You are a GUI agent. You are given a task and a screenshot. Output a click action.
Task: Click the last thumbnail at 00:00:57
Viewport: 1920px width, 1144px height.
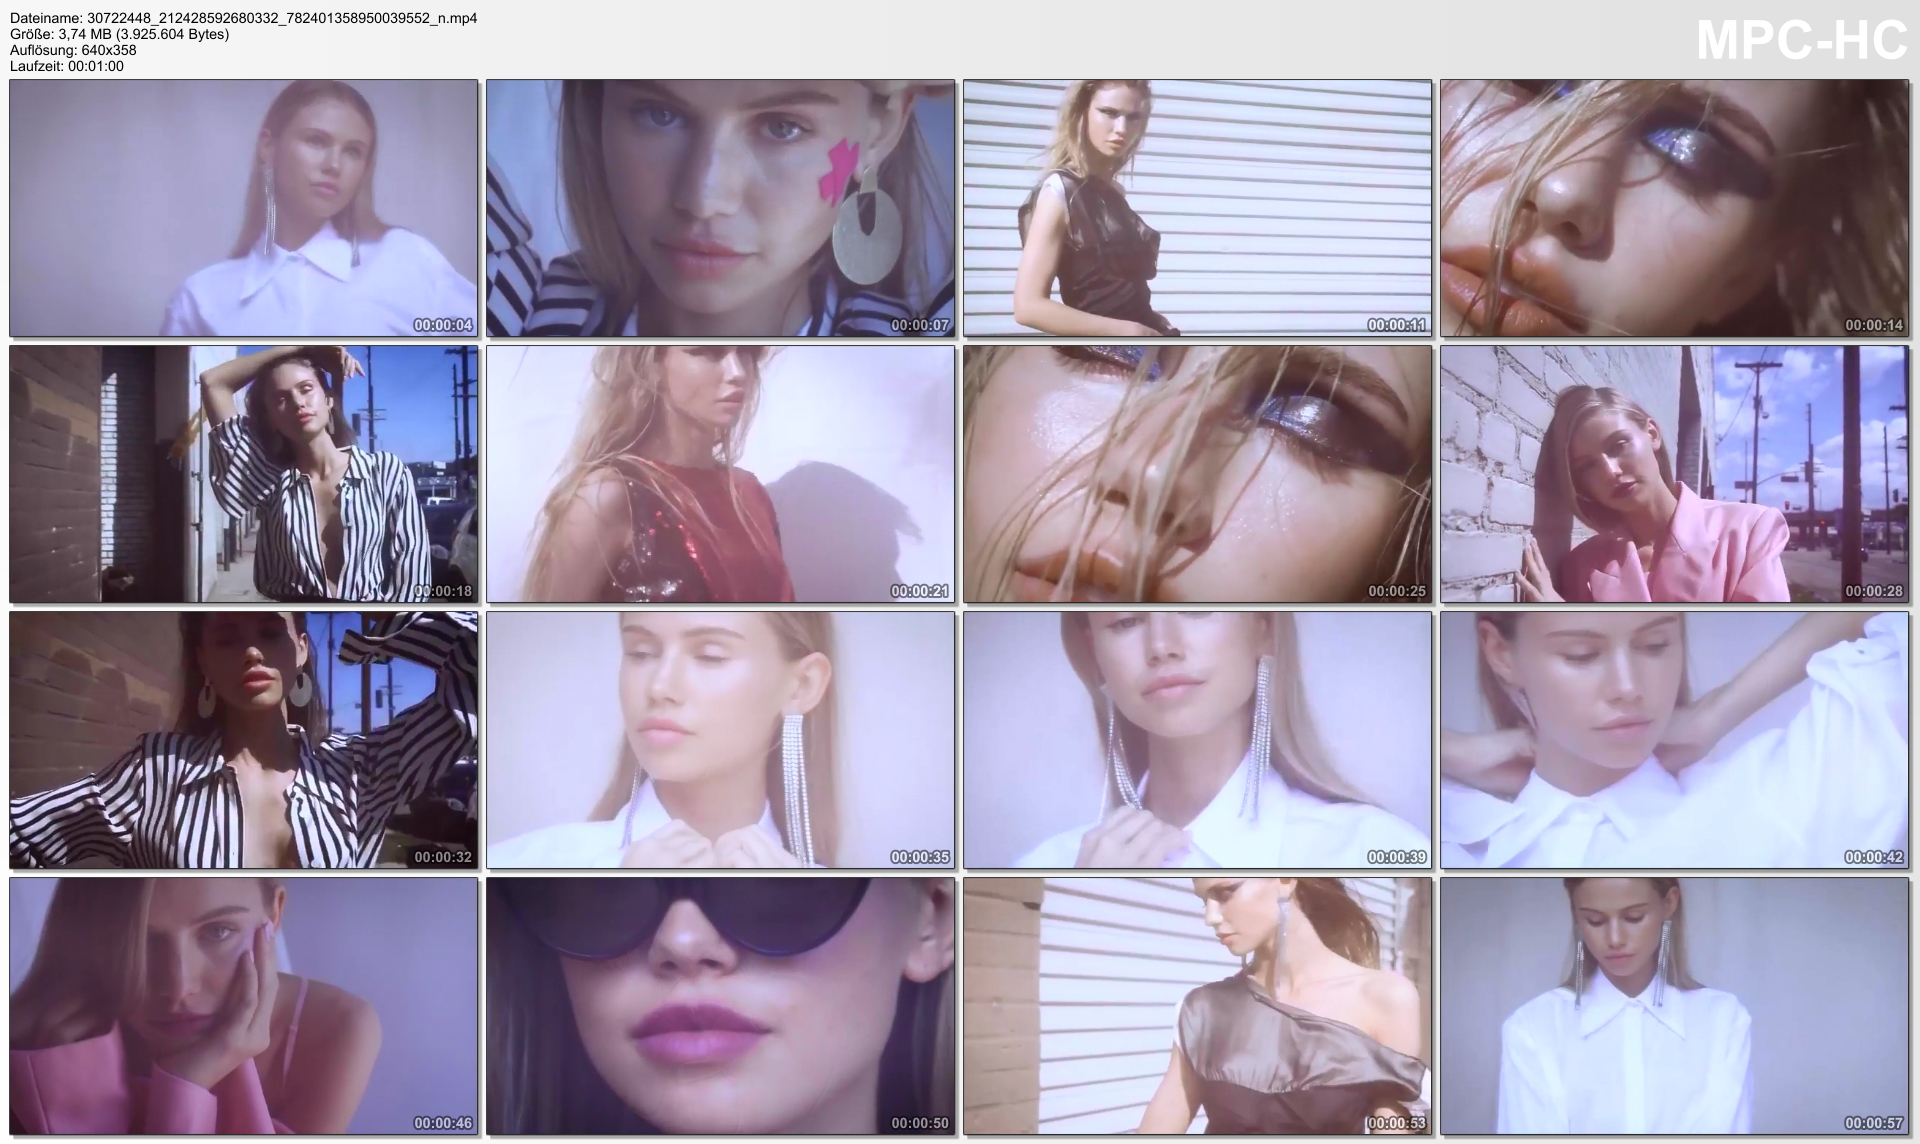(x=1674, y=1006)
